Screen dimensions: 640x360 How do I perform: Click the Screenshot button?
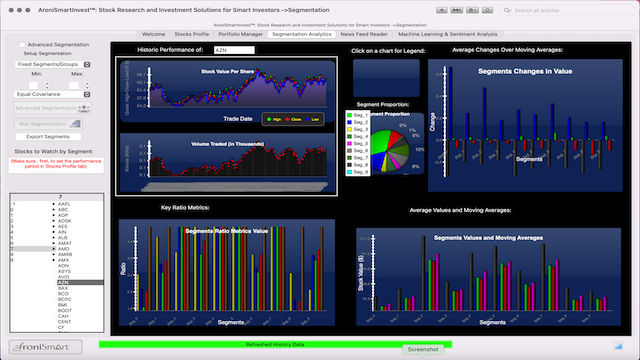coord(423,349)
